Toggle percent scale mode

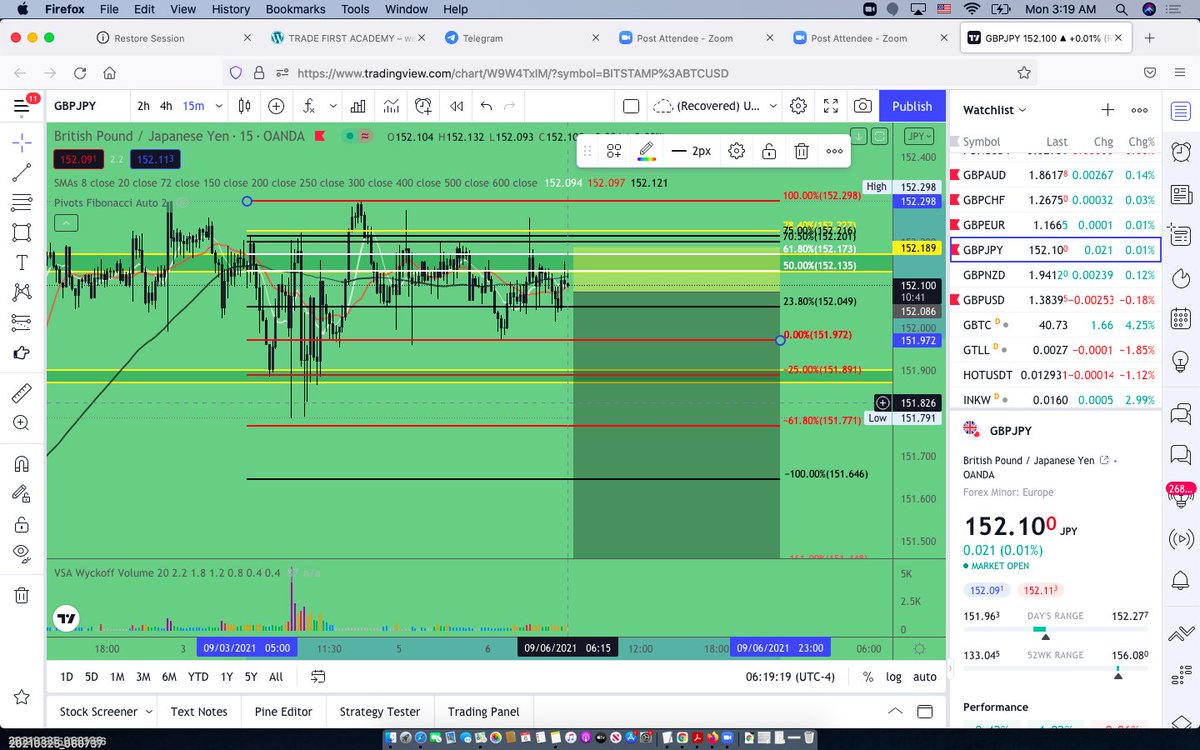tap(867, 677)
